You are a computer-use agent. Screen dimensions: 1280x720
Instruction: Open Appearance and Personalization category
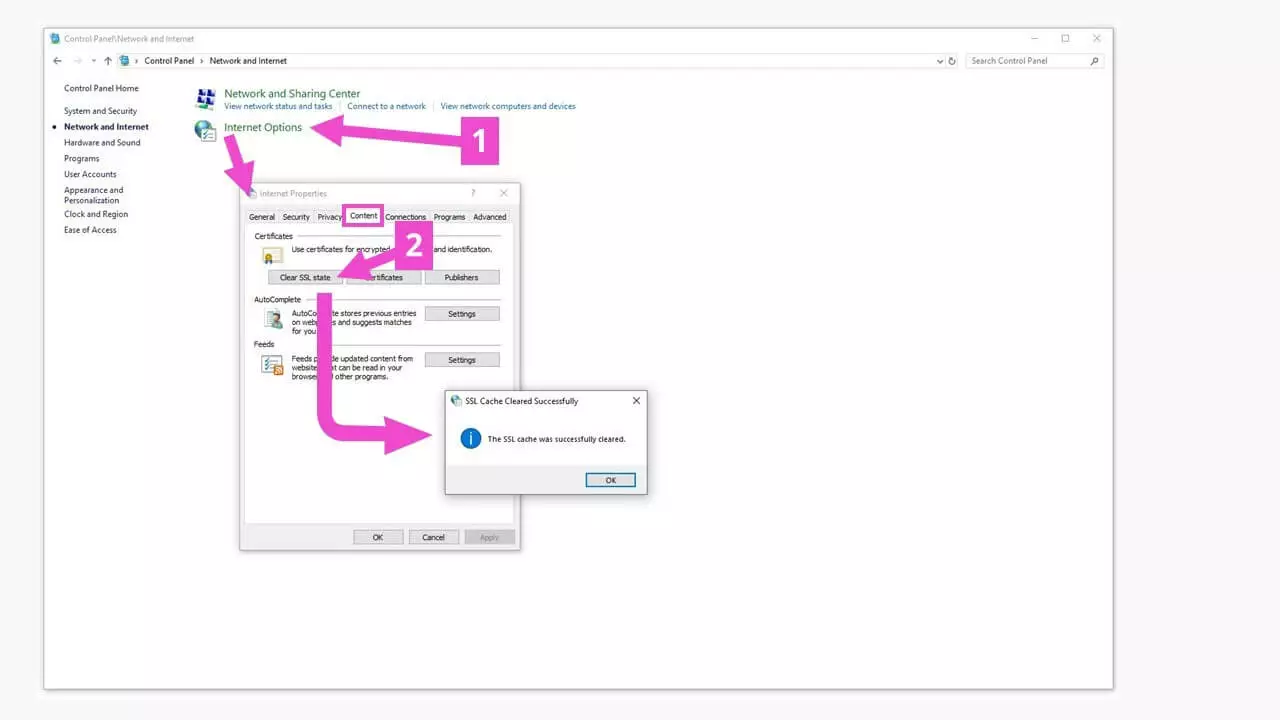(x=94, y=195)
